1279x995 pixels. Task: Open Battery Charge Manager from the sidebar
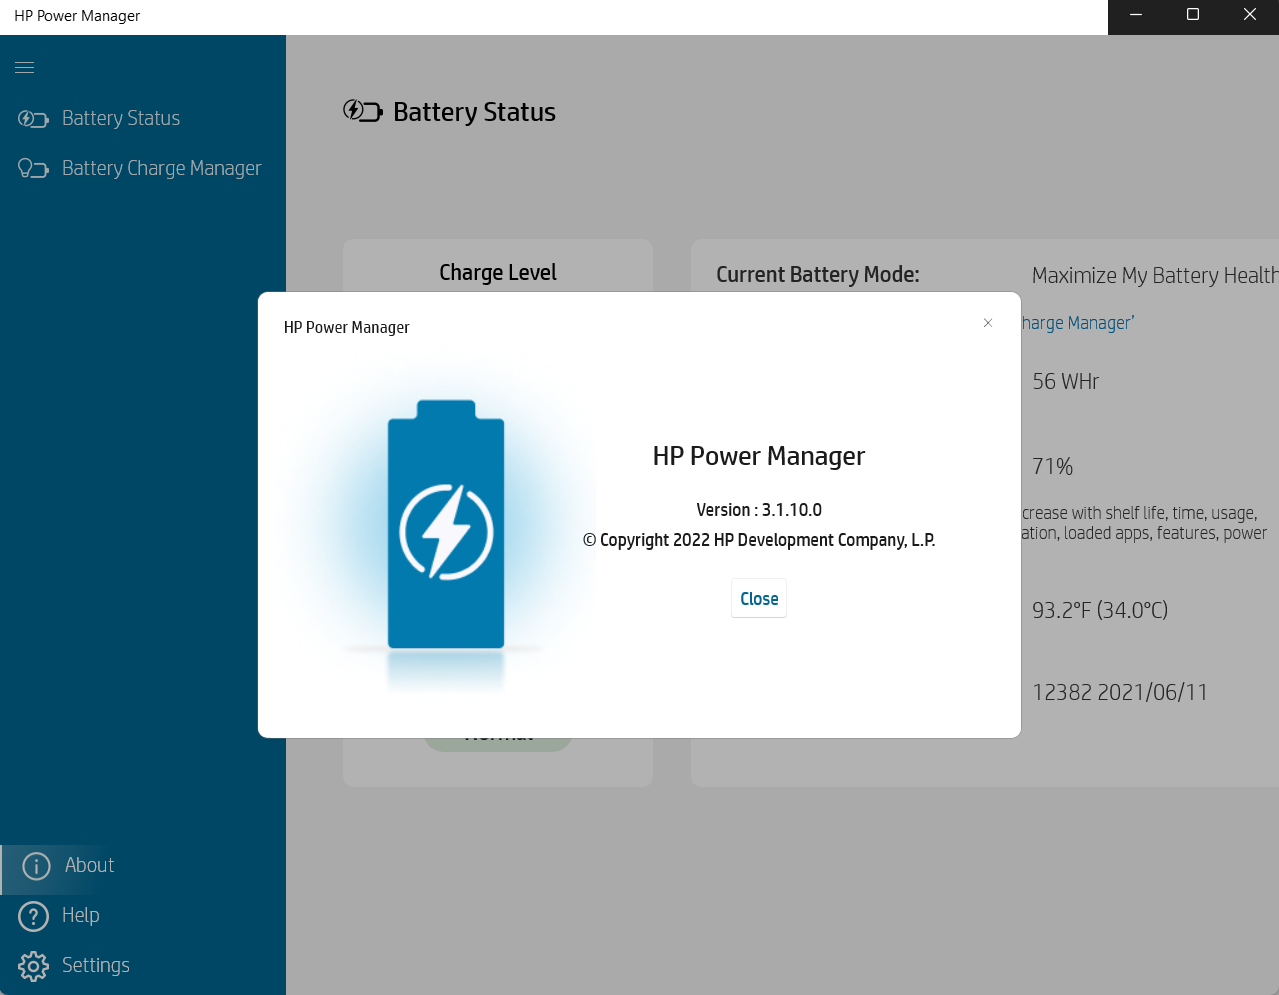pyautogui.click(x=161, y=168)
